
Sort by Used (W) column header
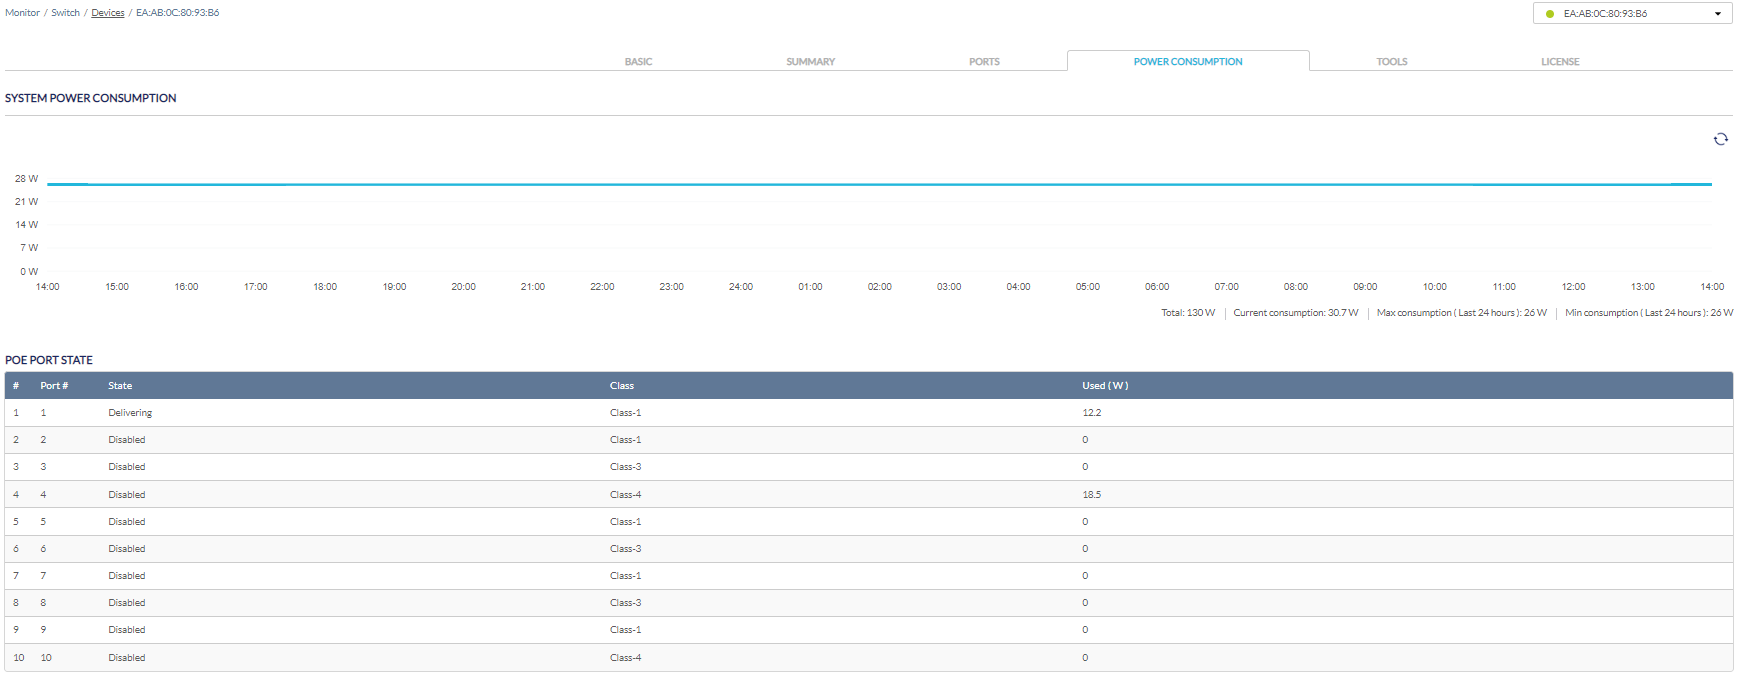click(x=1105, y=386)
